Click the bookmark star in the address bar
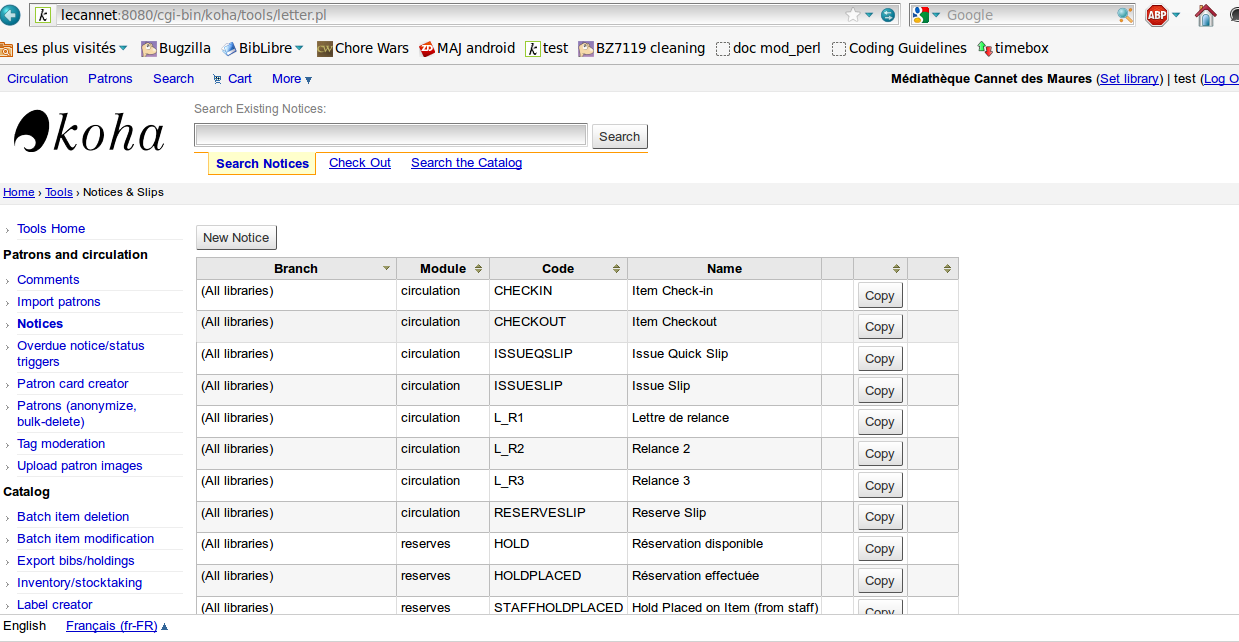 (852, 15)
